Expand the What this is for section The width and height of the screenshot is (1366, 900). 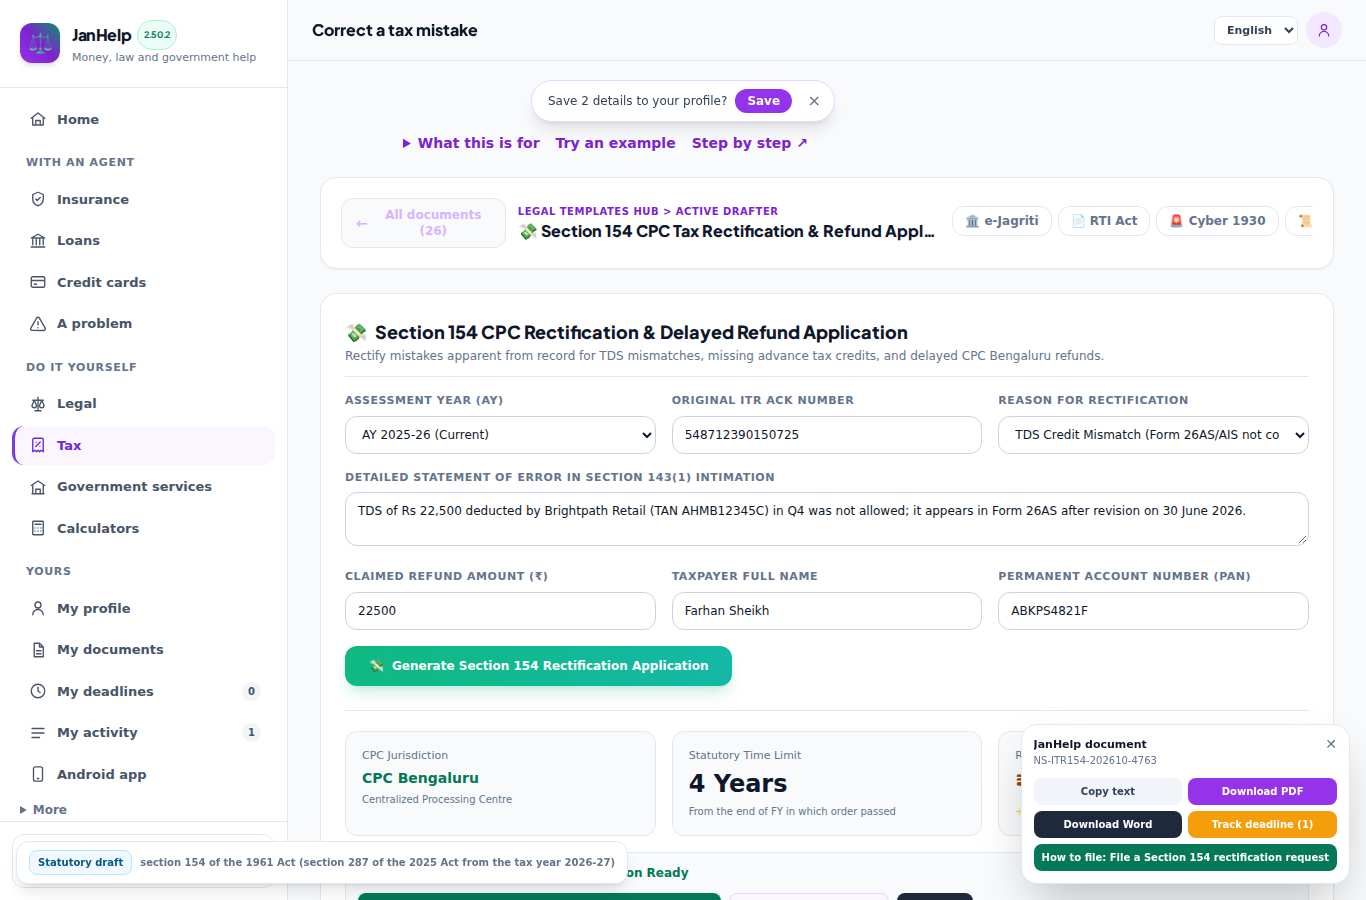click(x=471, y=143)
